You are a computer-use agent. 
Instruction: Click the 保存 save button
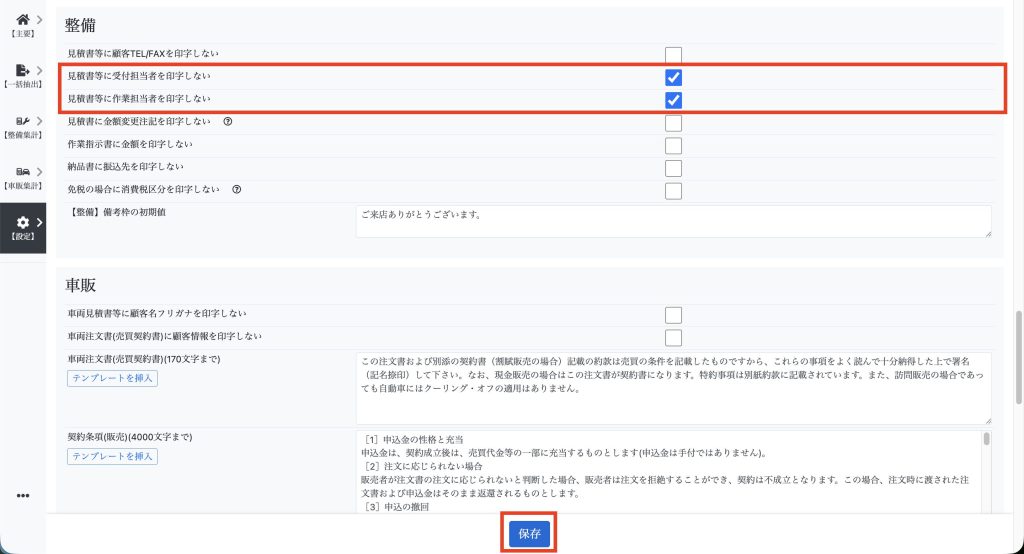point(529,534)
